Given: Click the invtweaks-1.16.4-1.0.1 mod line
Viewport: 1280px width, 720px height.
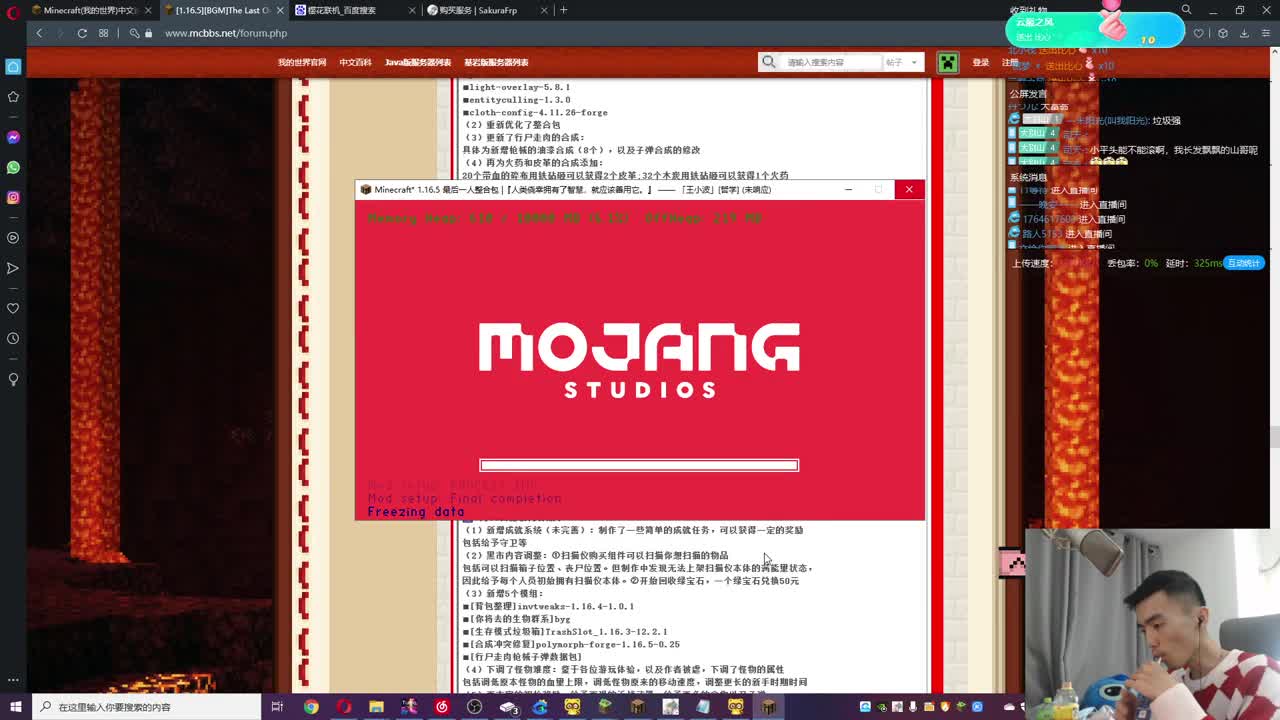Looking at the screenshot, I should pos(548,606).
